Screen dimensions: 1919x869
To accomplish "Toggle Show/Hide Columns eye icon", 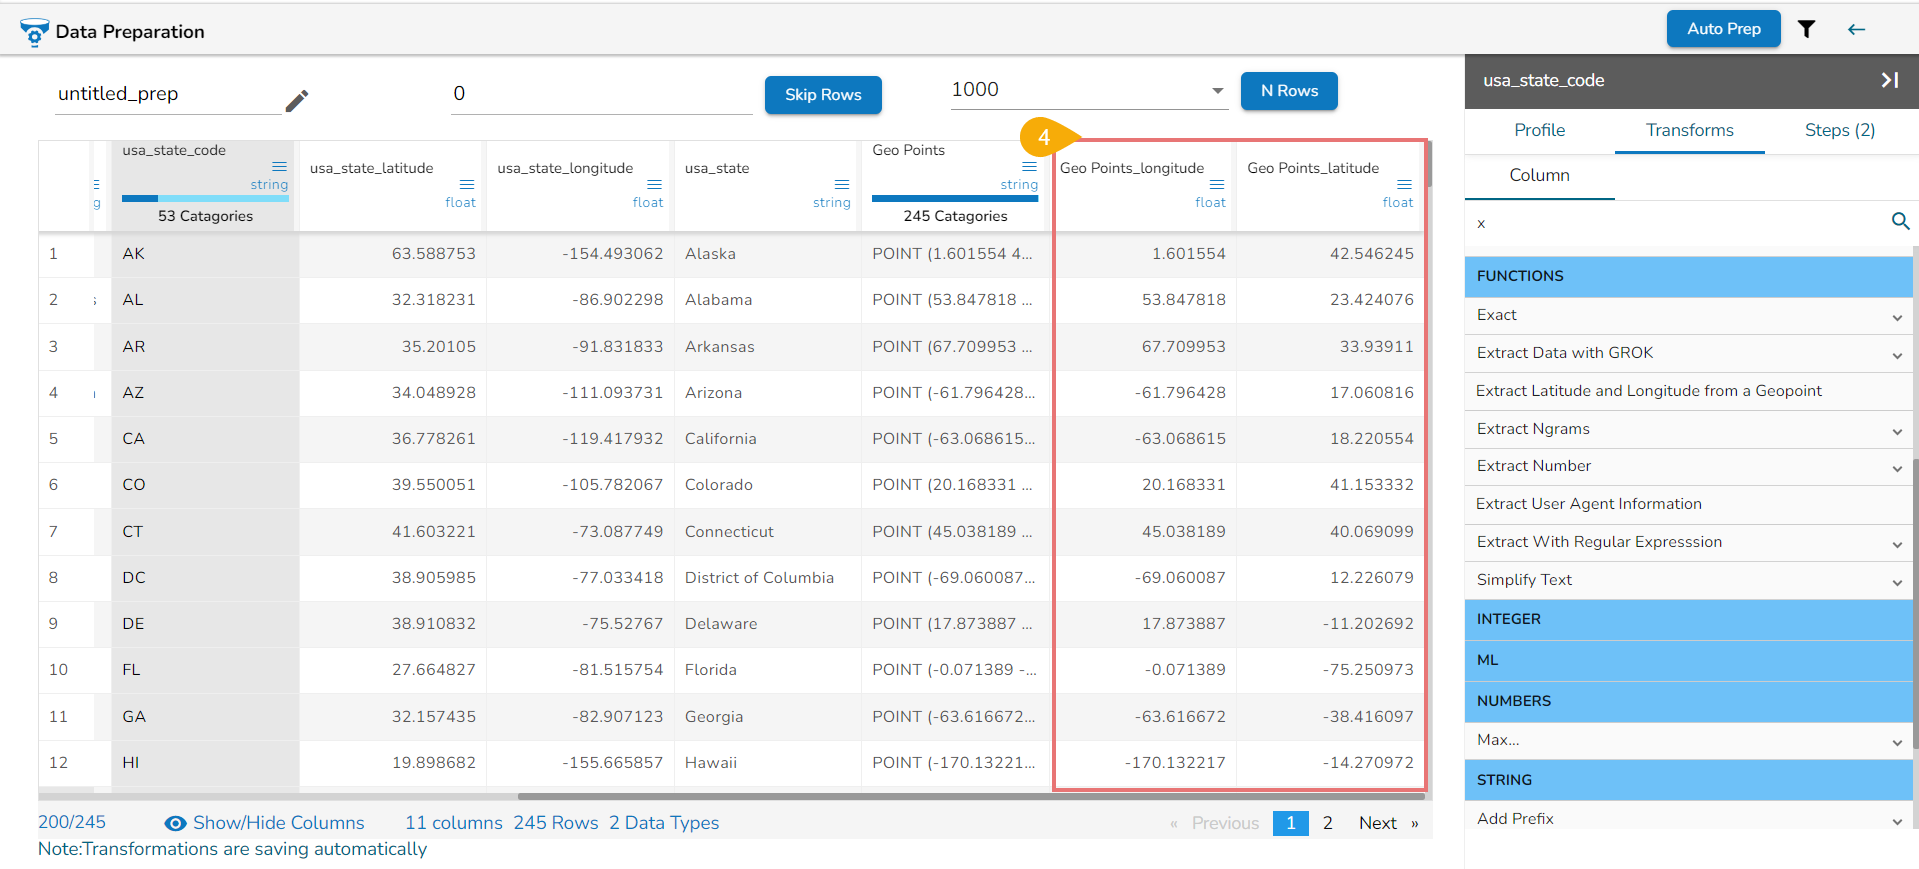I will click(175, 823).
